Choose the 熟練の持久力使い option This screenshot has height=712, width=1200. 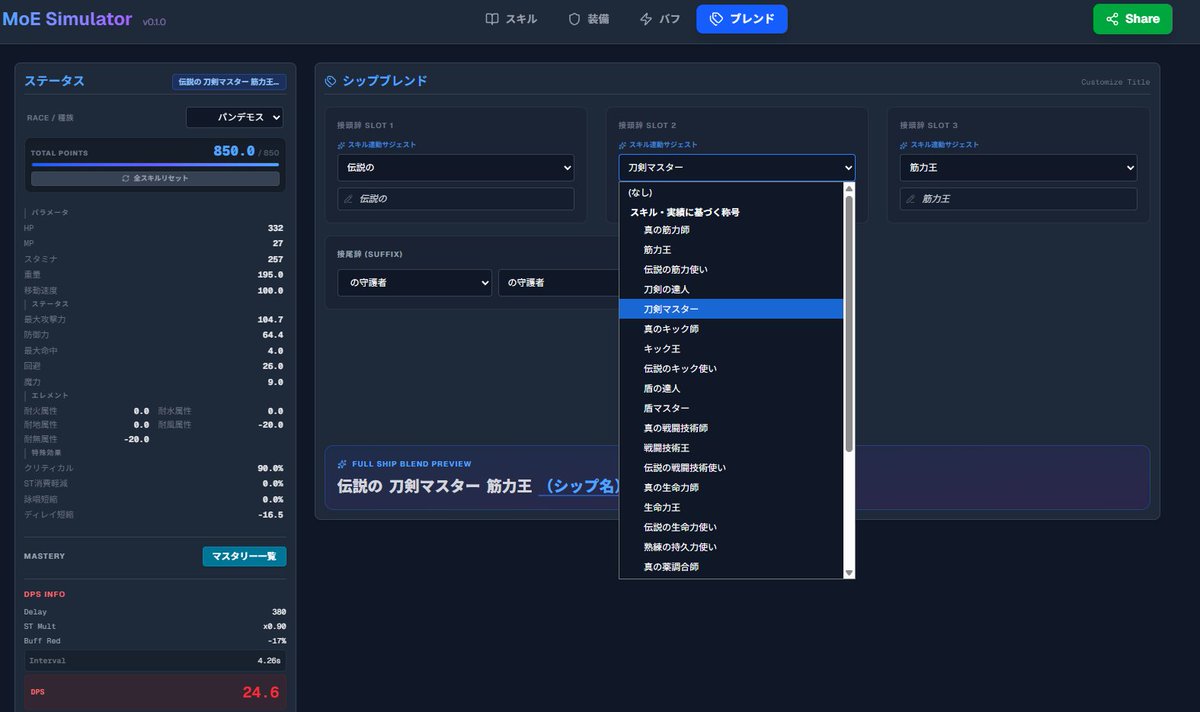[732, 547]
